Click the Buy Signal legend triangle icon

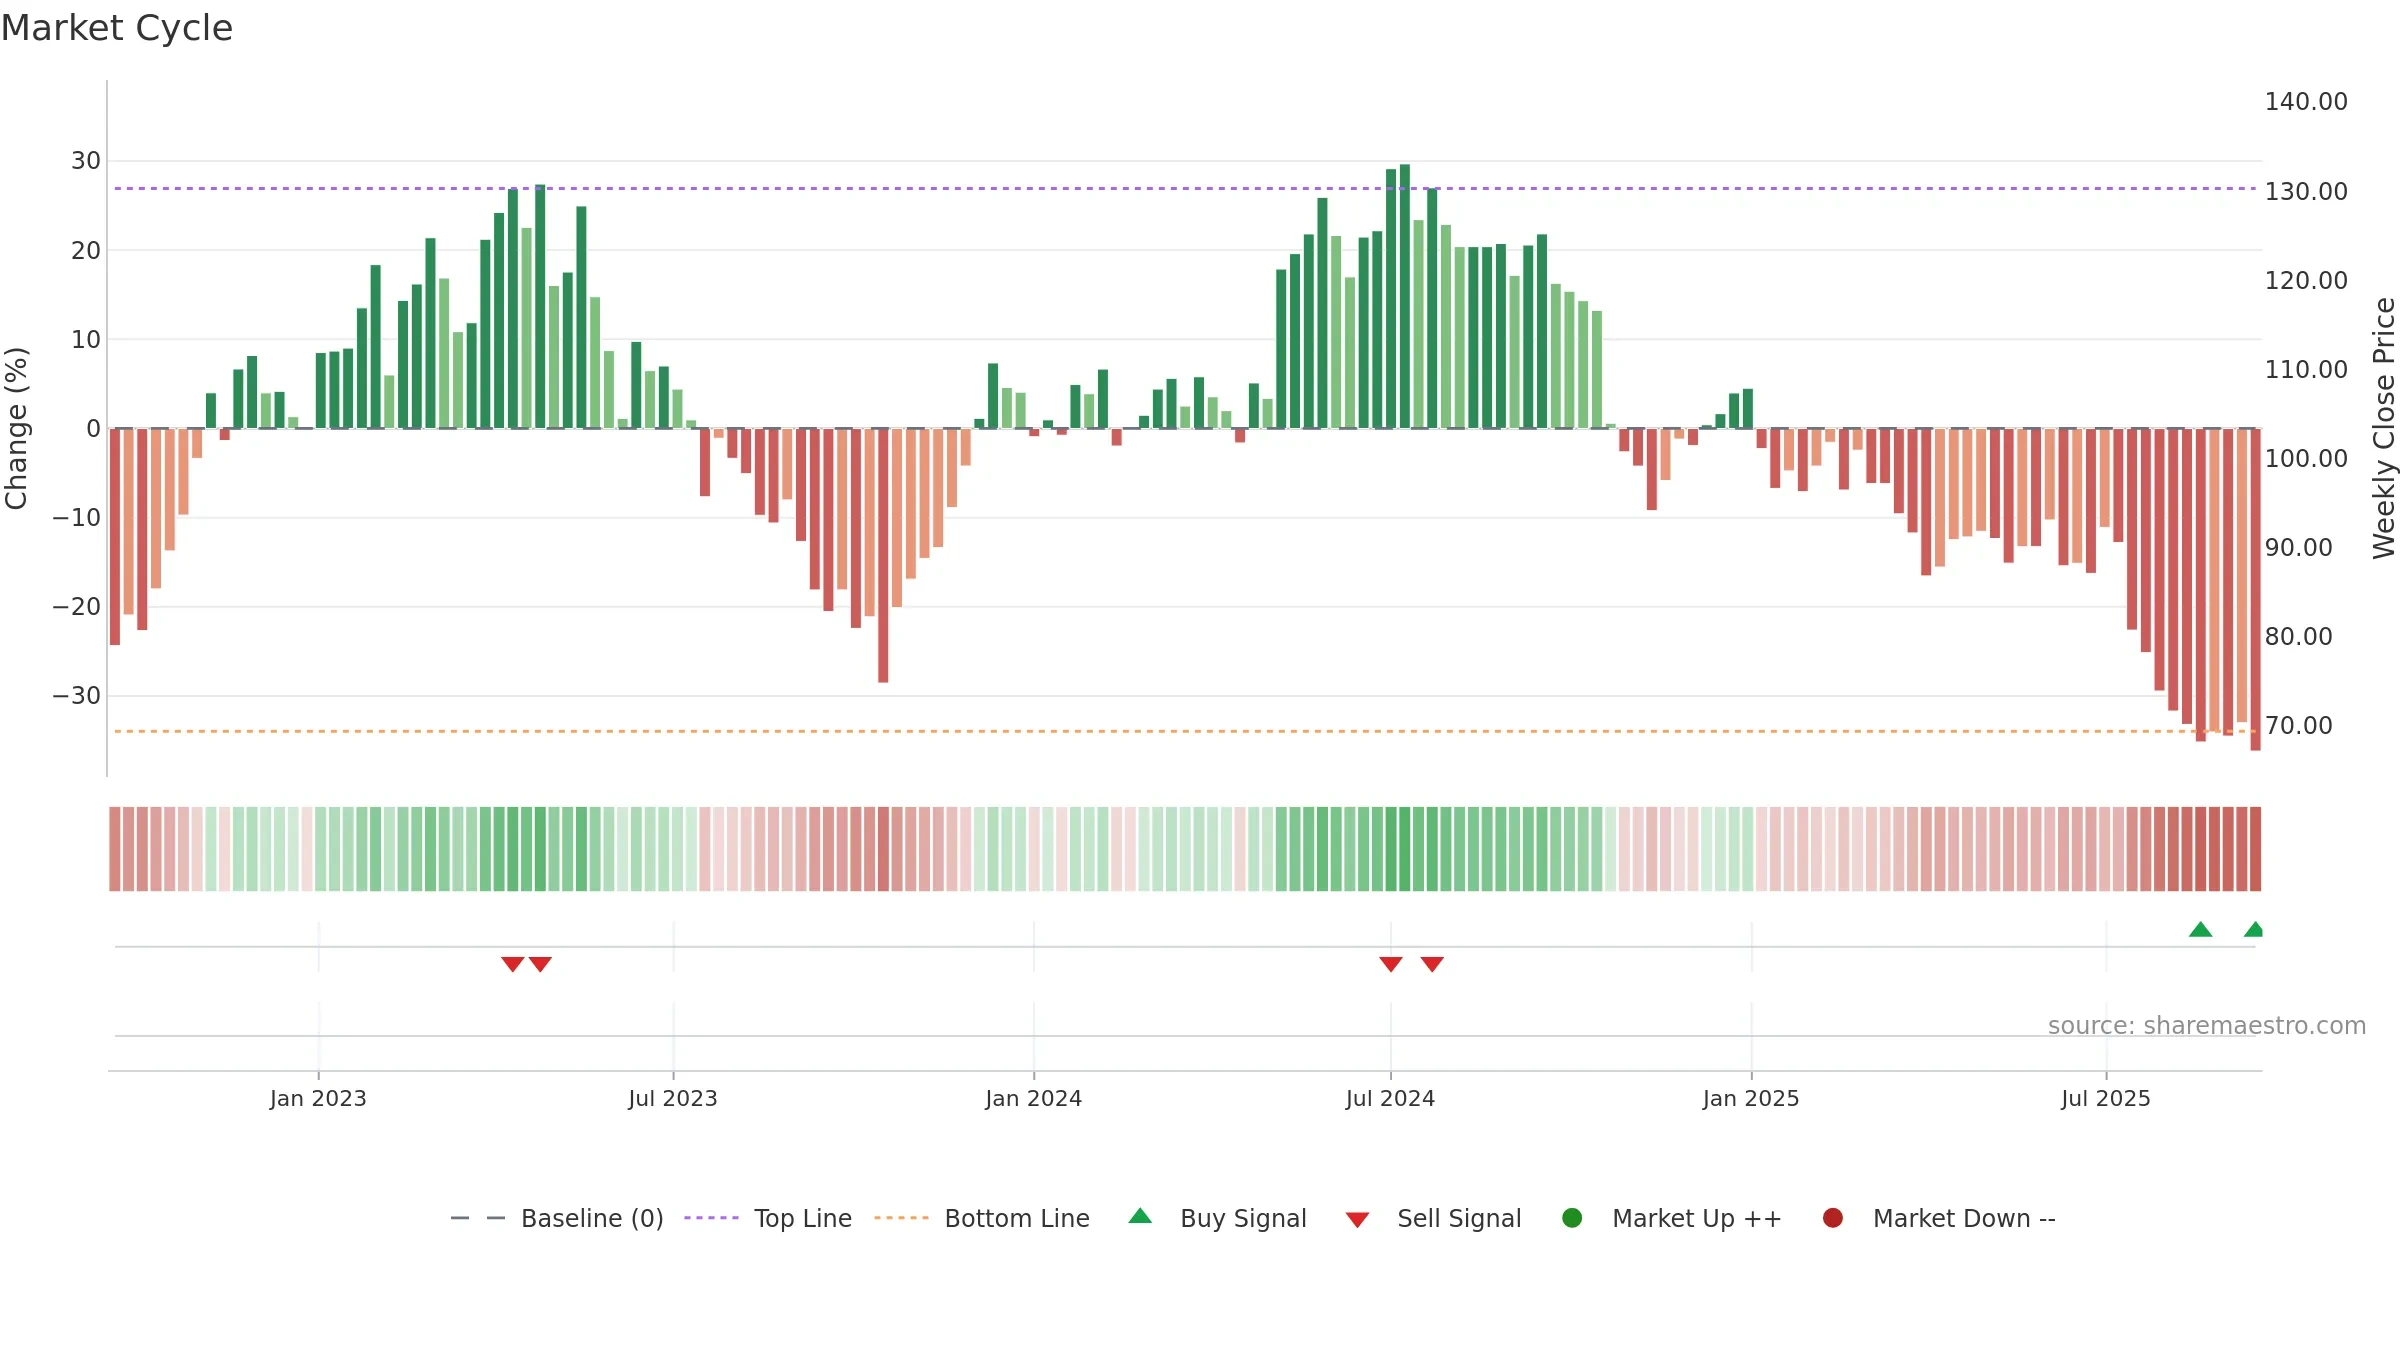(1140, 1216)
